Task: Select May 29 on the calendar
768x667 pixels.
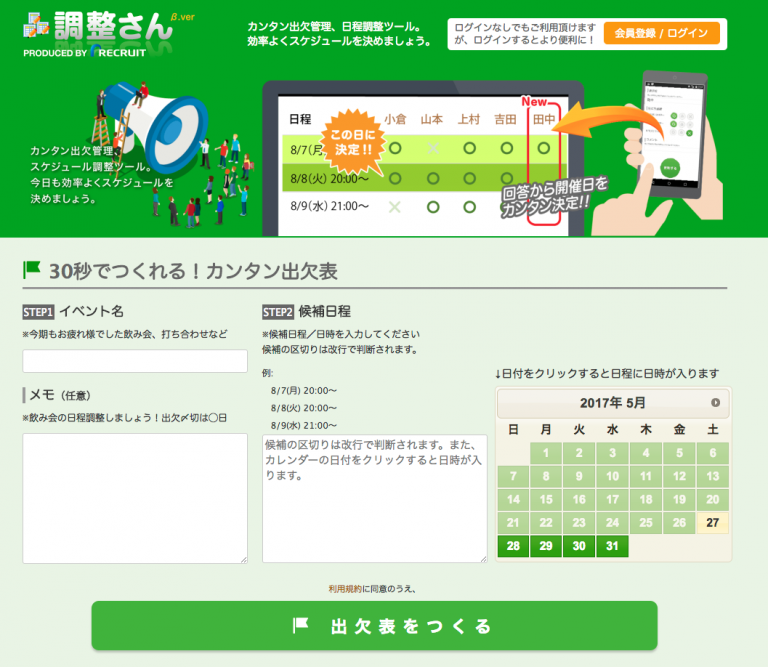Action: point(546,546)
